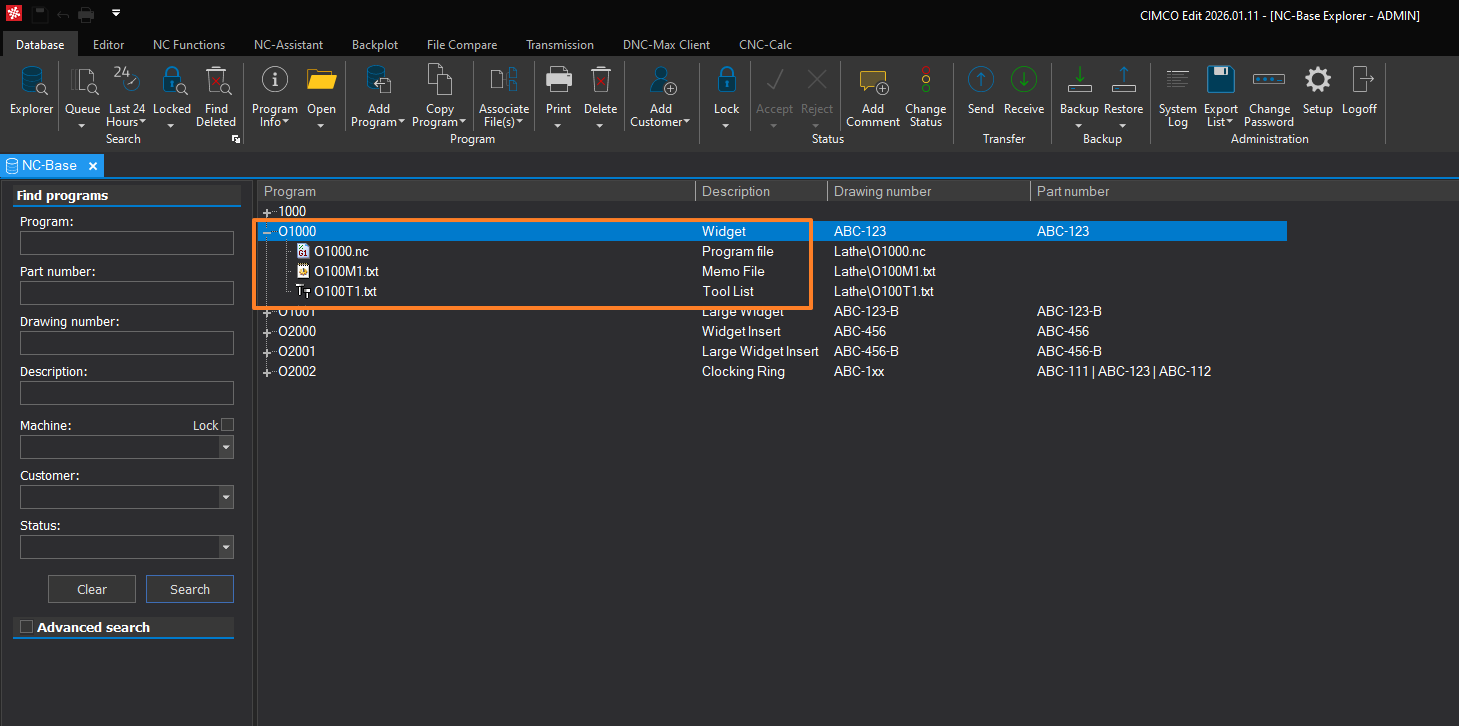Image resolution: width=1459 pixels, height=726 pixels.
Task: Open the NC Functions tab
Action: click(189, 44)
